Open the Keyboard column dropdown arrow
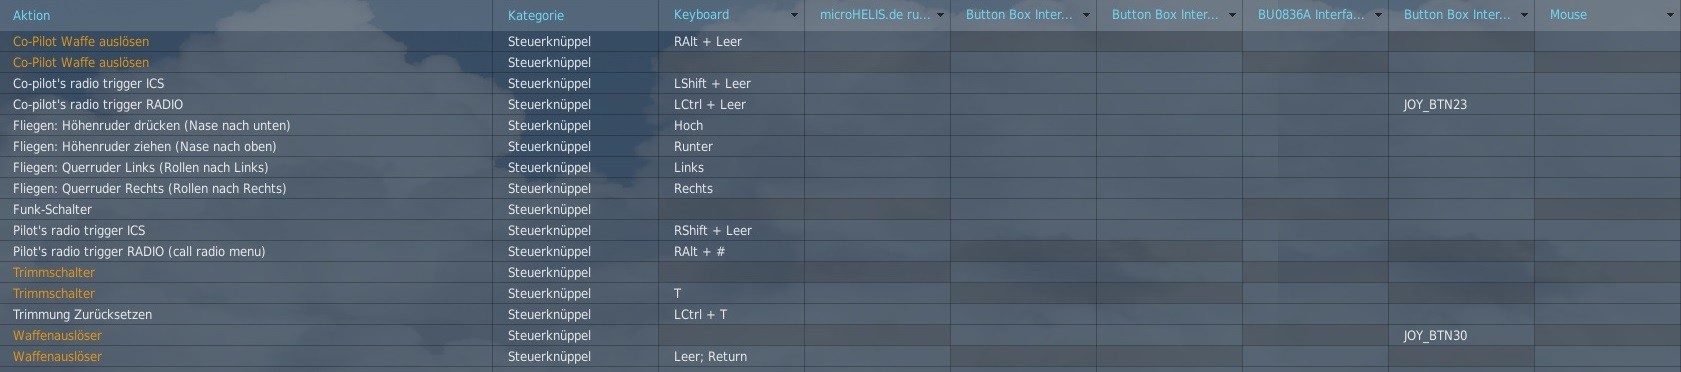The image size is (1681, 372). tap(795, 15)
